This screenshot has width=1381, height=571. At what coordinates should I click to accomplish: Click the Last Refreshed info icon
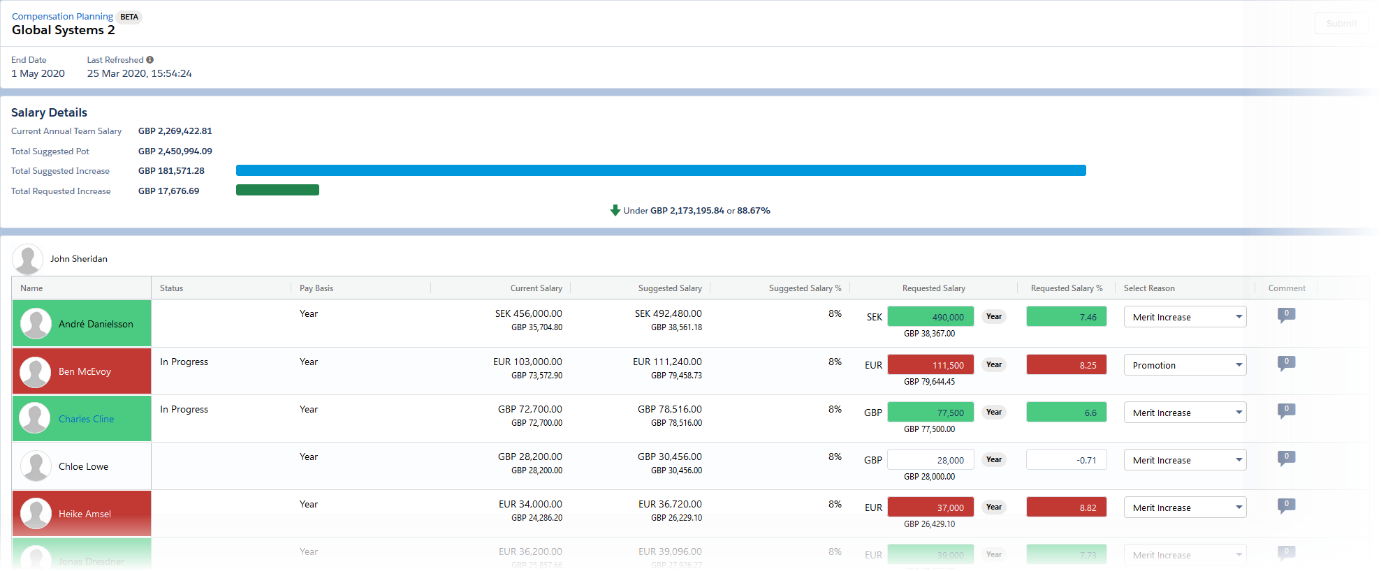[150, 60]
